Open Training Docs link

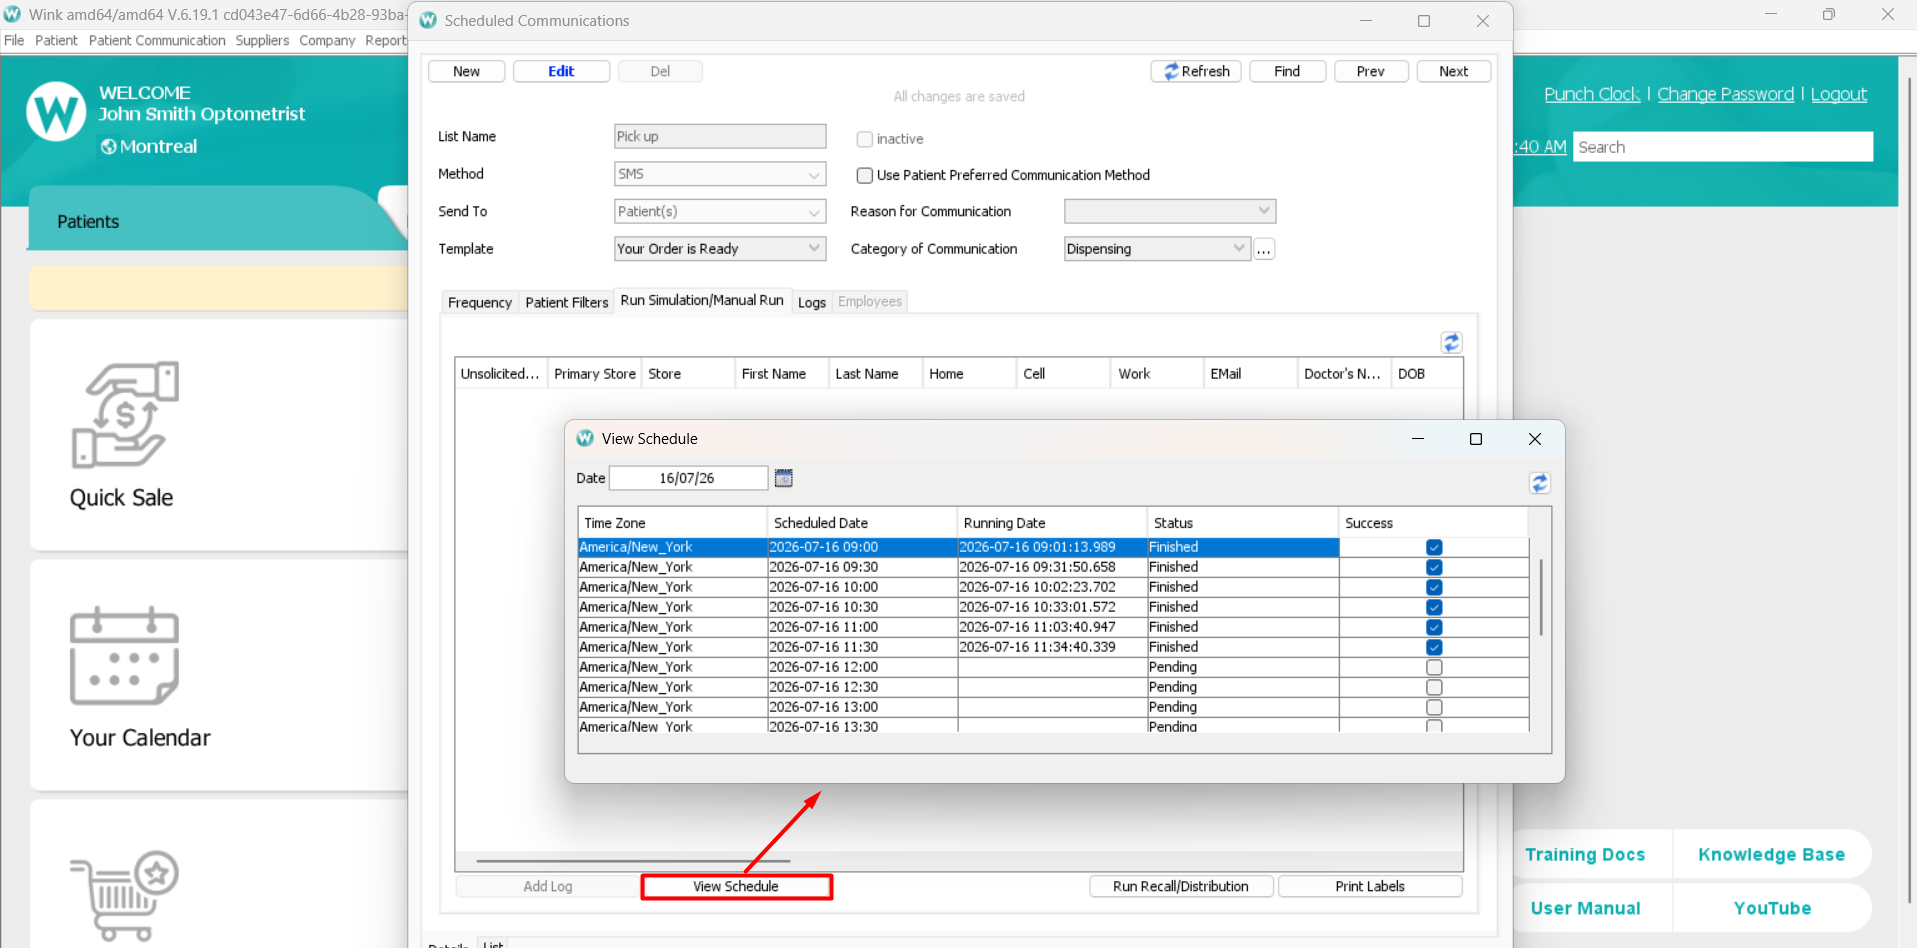click(x=1585, y=855)
